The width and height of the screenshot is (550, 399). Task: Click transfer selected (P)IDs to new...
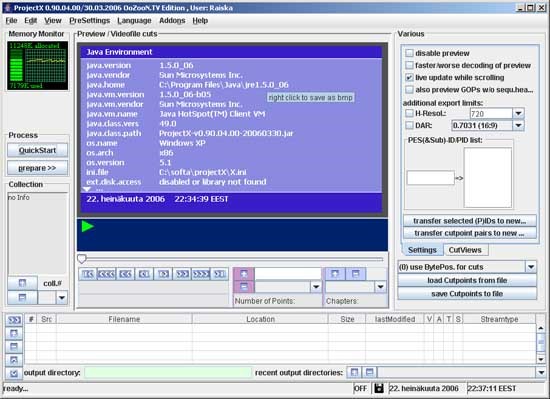[470, 221]
